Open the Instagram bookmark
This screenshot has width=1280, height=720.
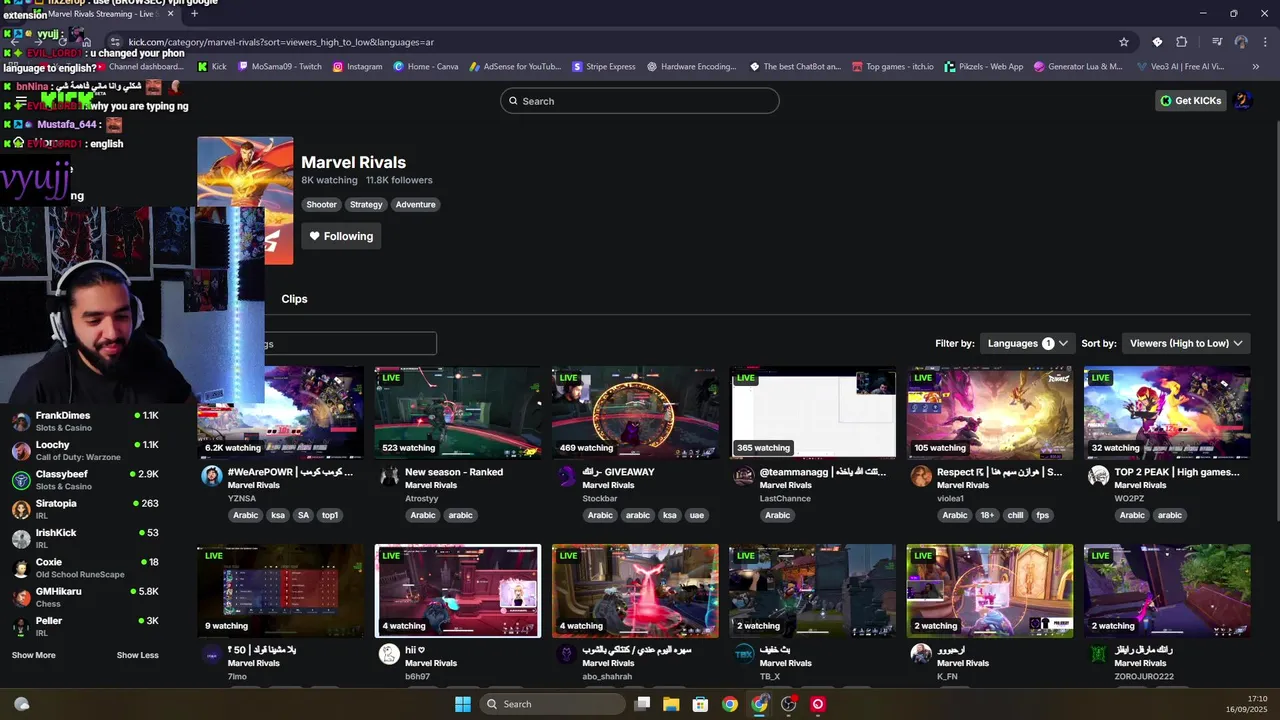(357, 67)
